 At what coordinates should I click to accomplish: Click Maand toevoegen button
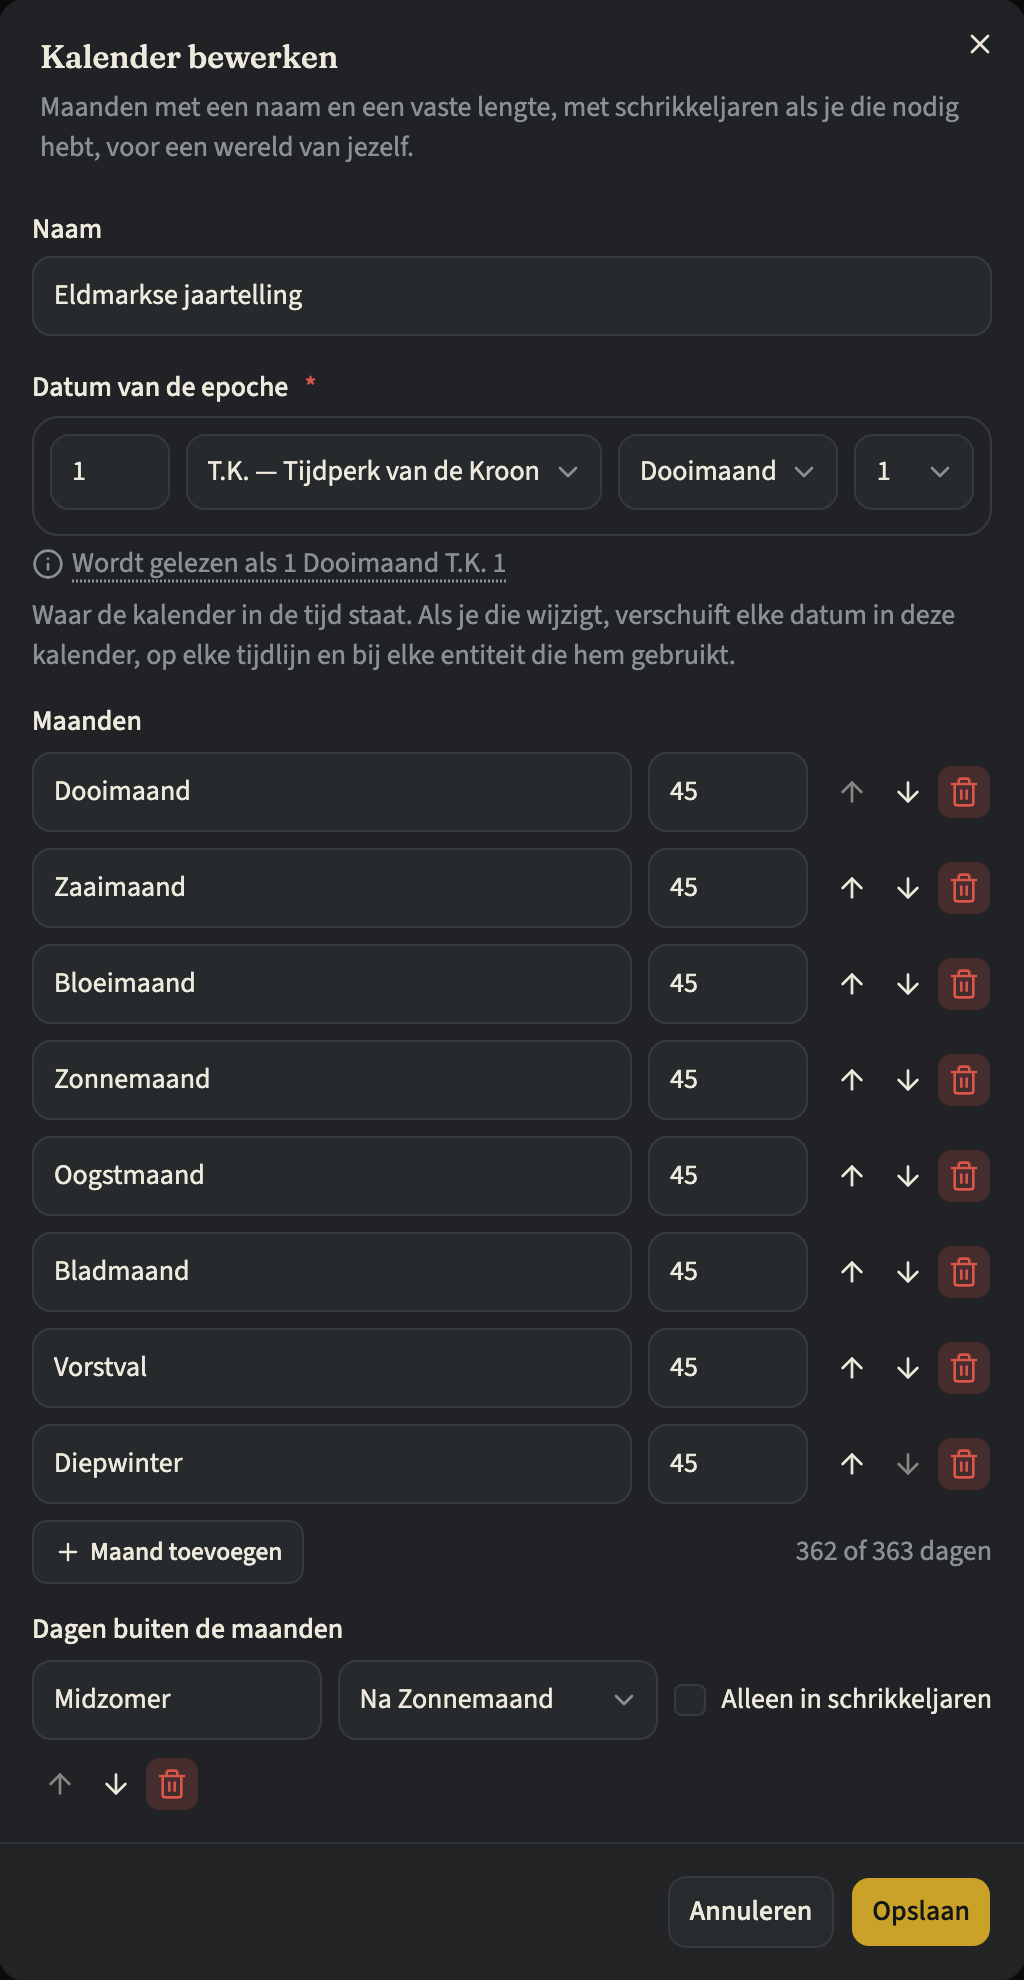point(168,1552)
